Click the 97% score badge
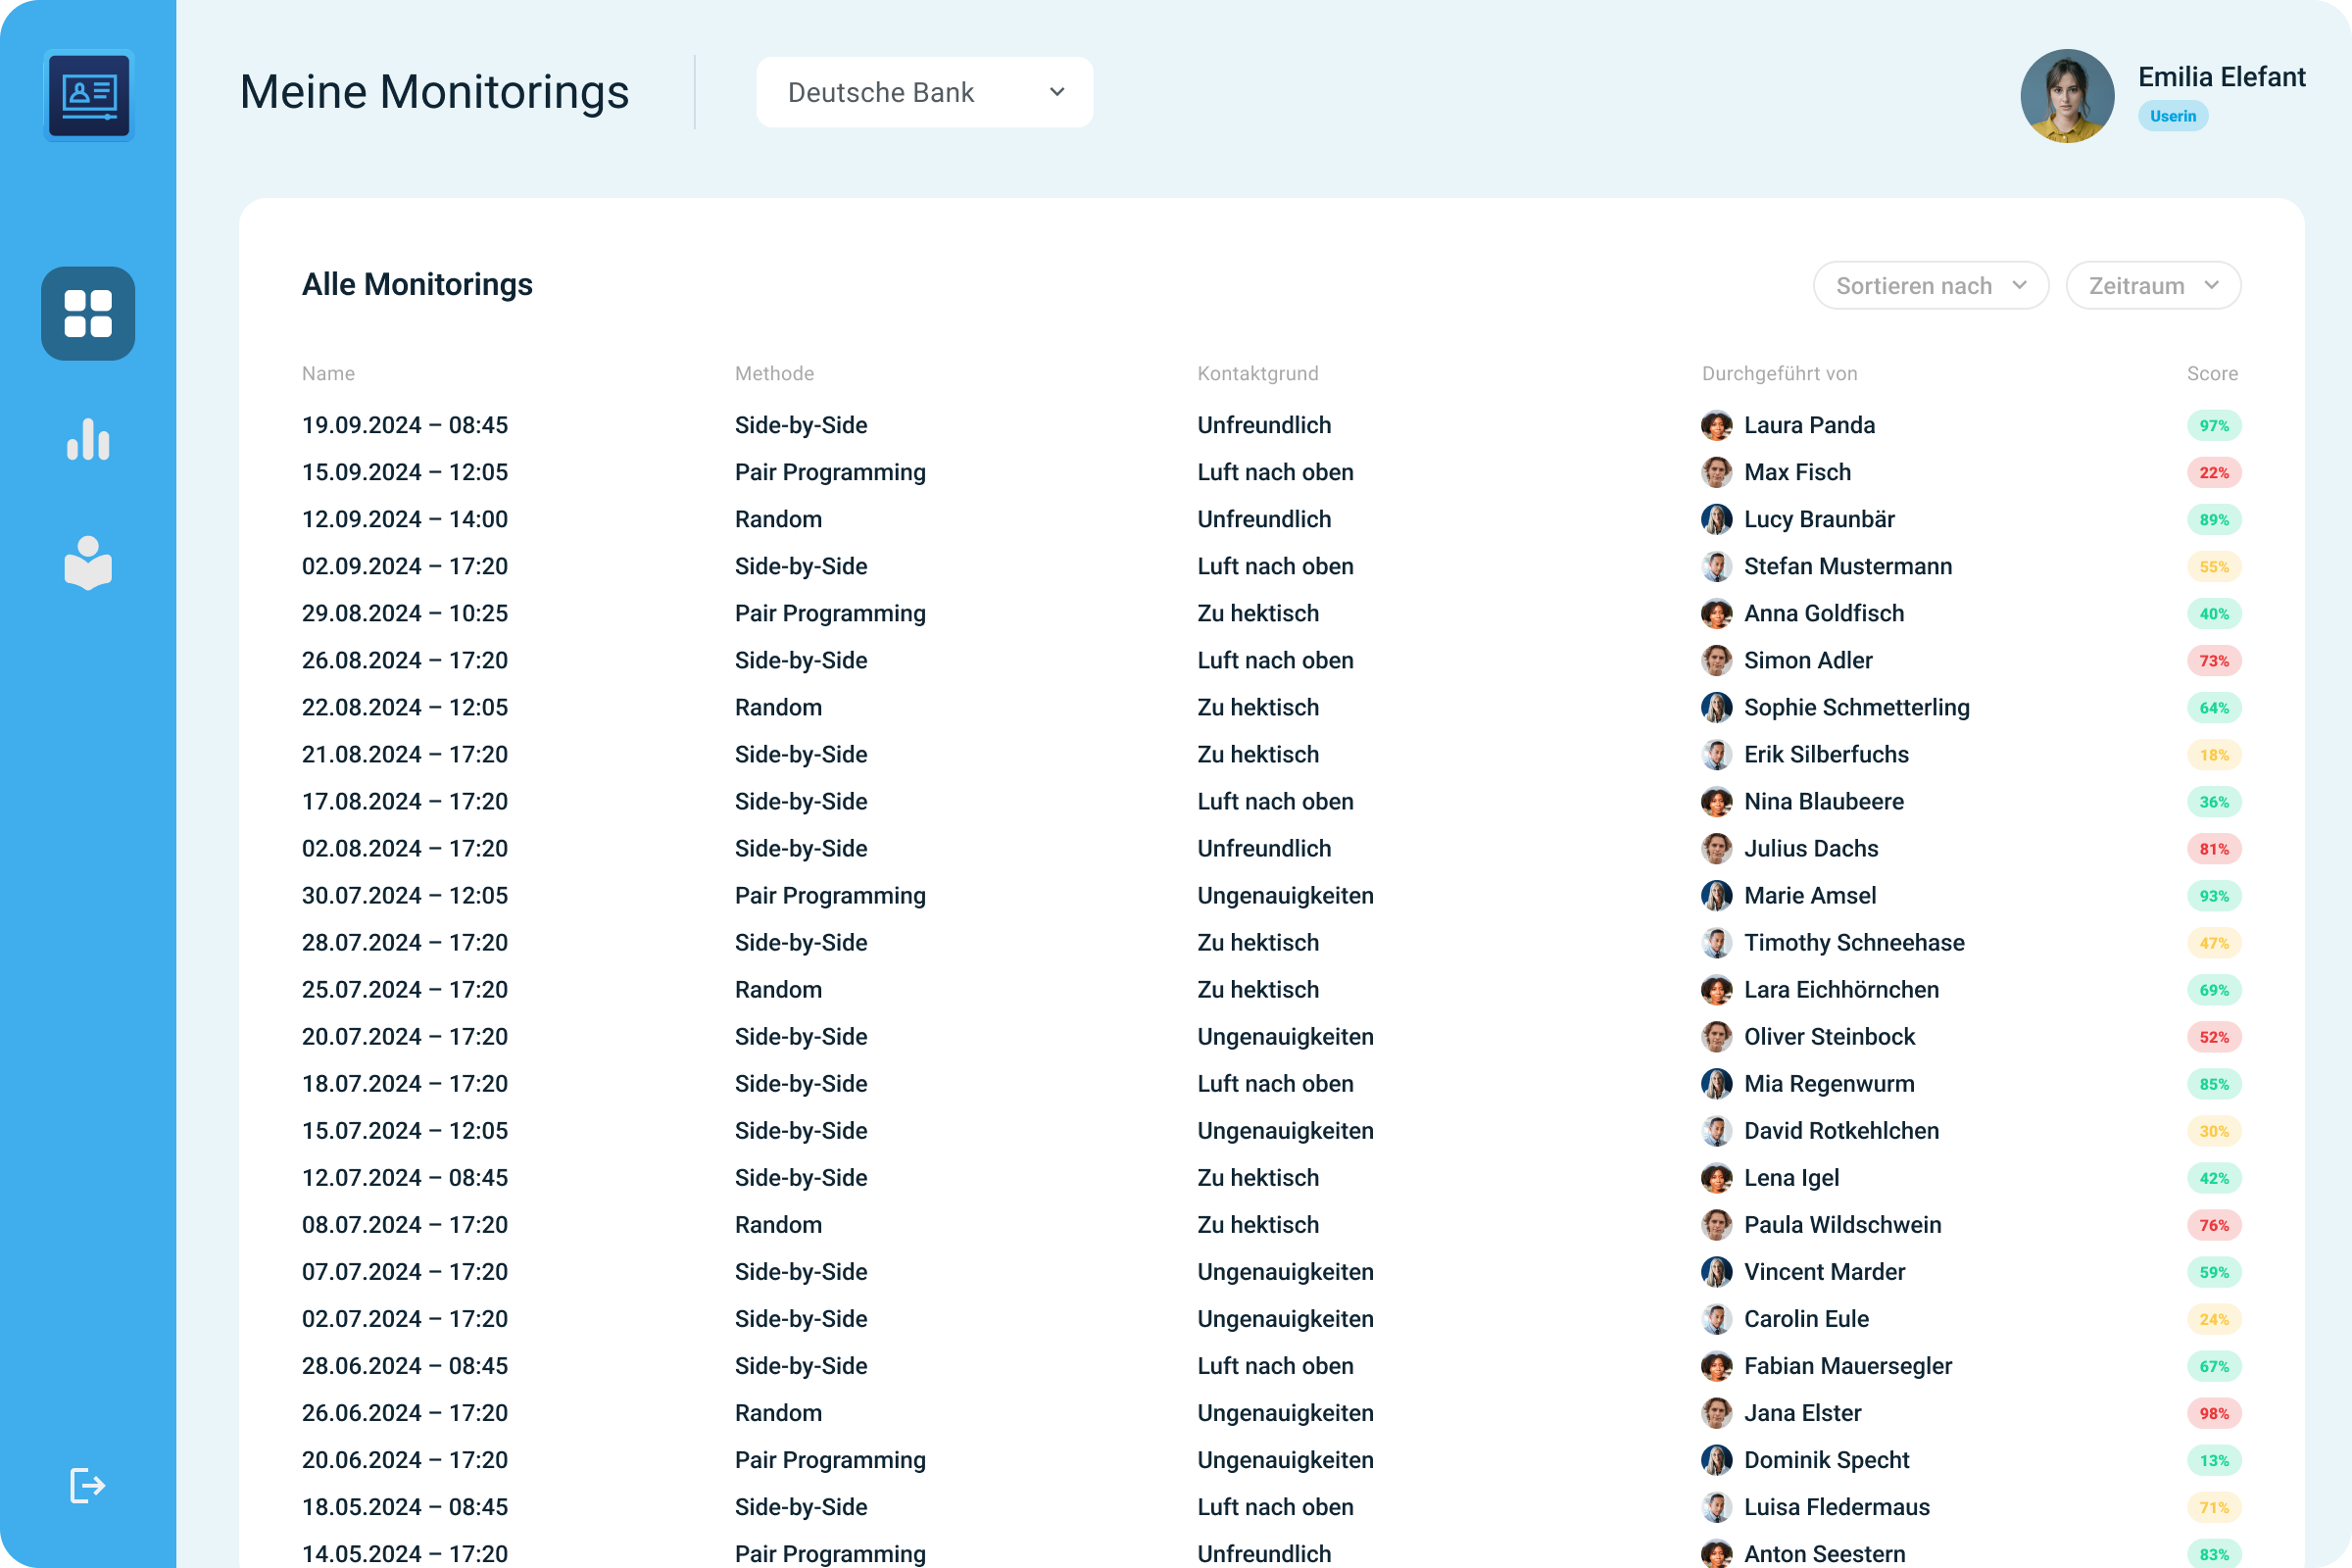The width and height of the screenshot is (2352, 1568). click(2213, 425)
